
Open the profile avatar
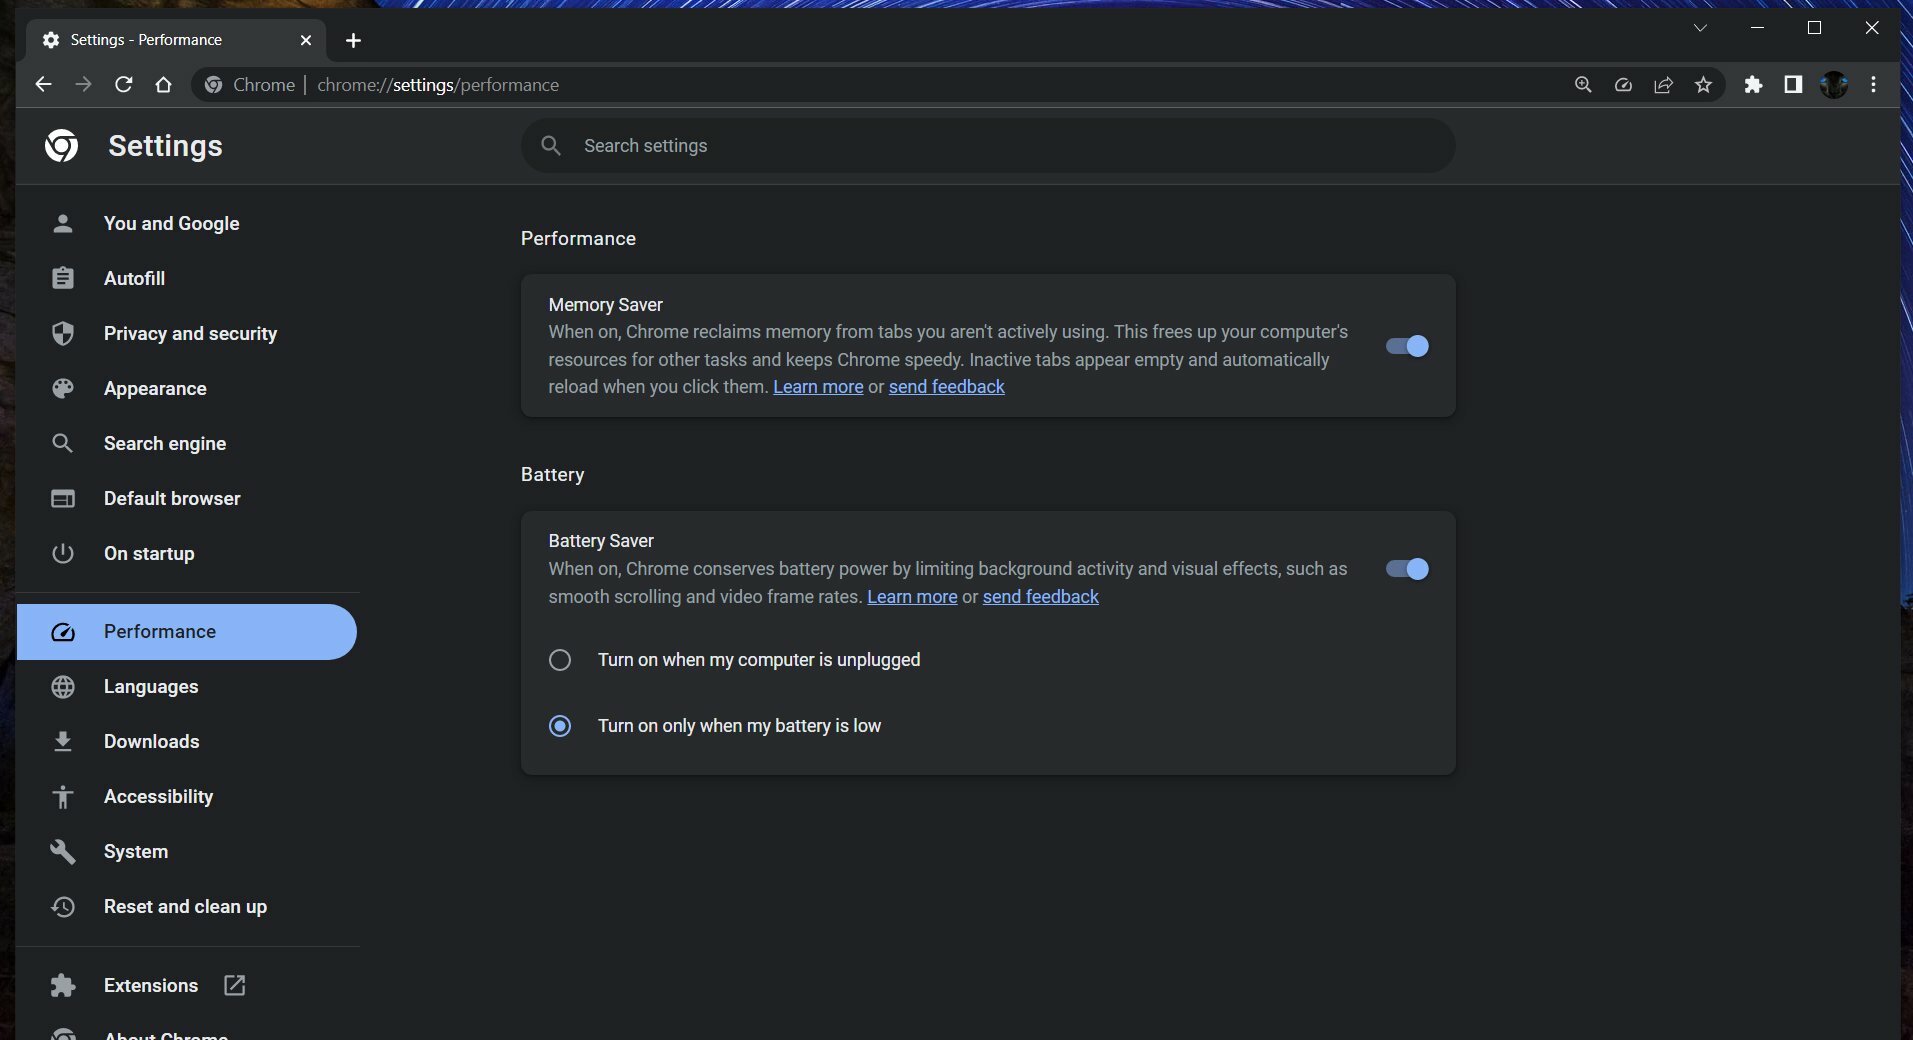pyautogui.click(x=1833, y=85)
